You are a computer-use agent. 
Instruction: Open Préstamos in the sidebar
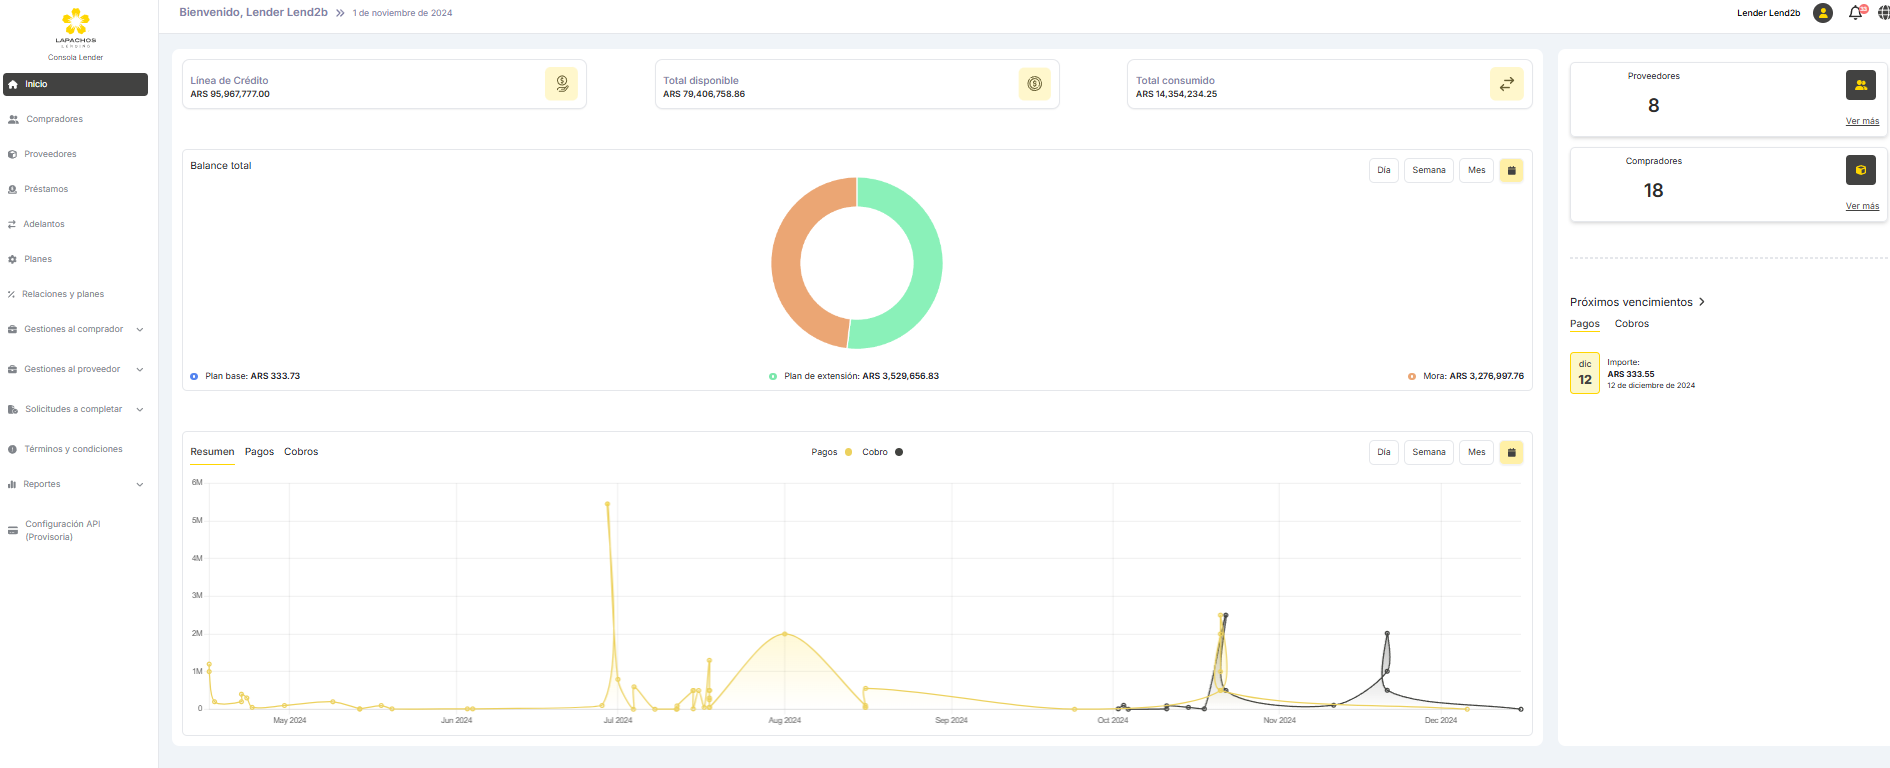46,189
